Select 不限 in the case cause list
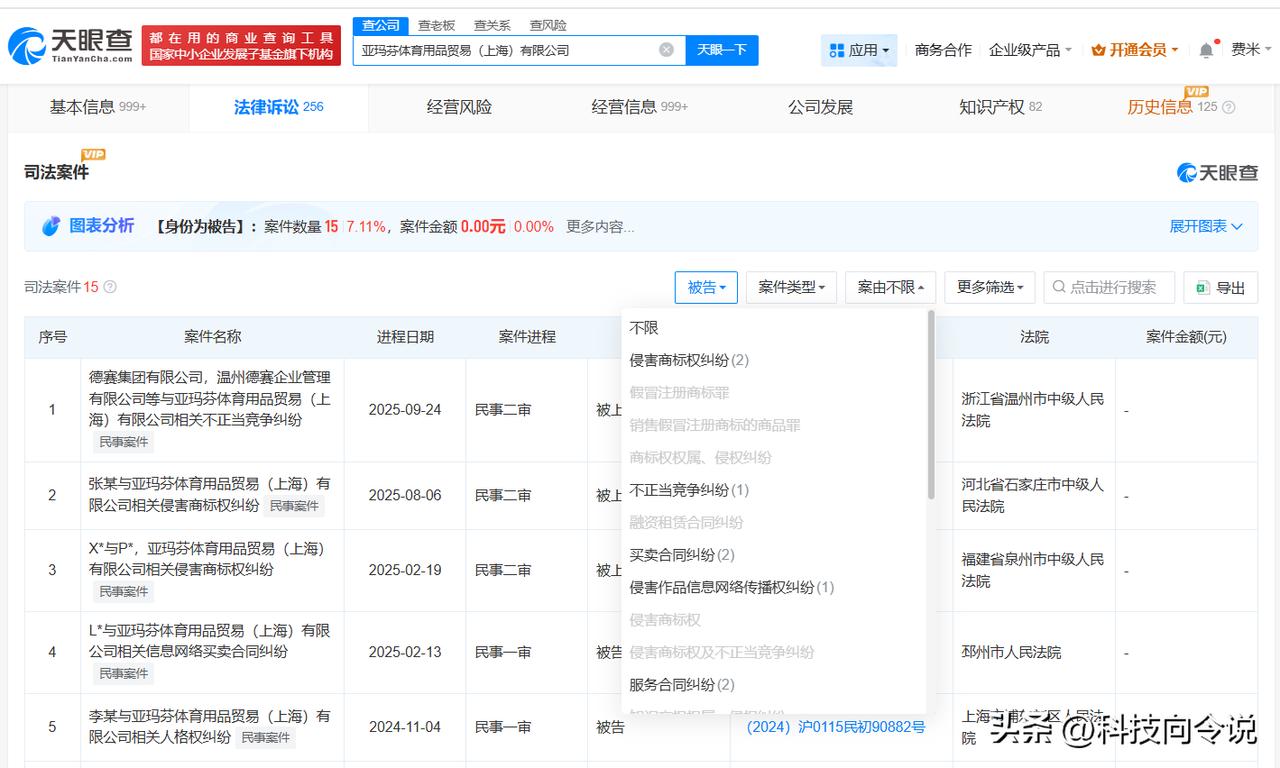The image size is (1280, 768). coord(644,328)
